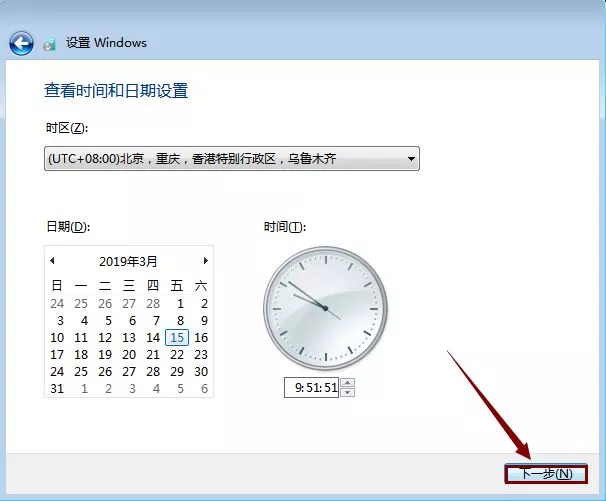Select March 16 in calendar
Image resolution: width=606 pixels, height=501 pixels.
(201, 337)
